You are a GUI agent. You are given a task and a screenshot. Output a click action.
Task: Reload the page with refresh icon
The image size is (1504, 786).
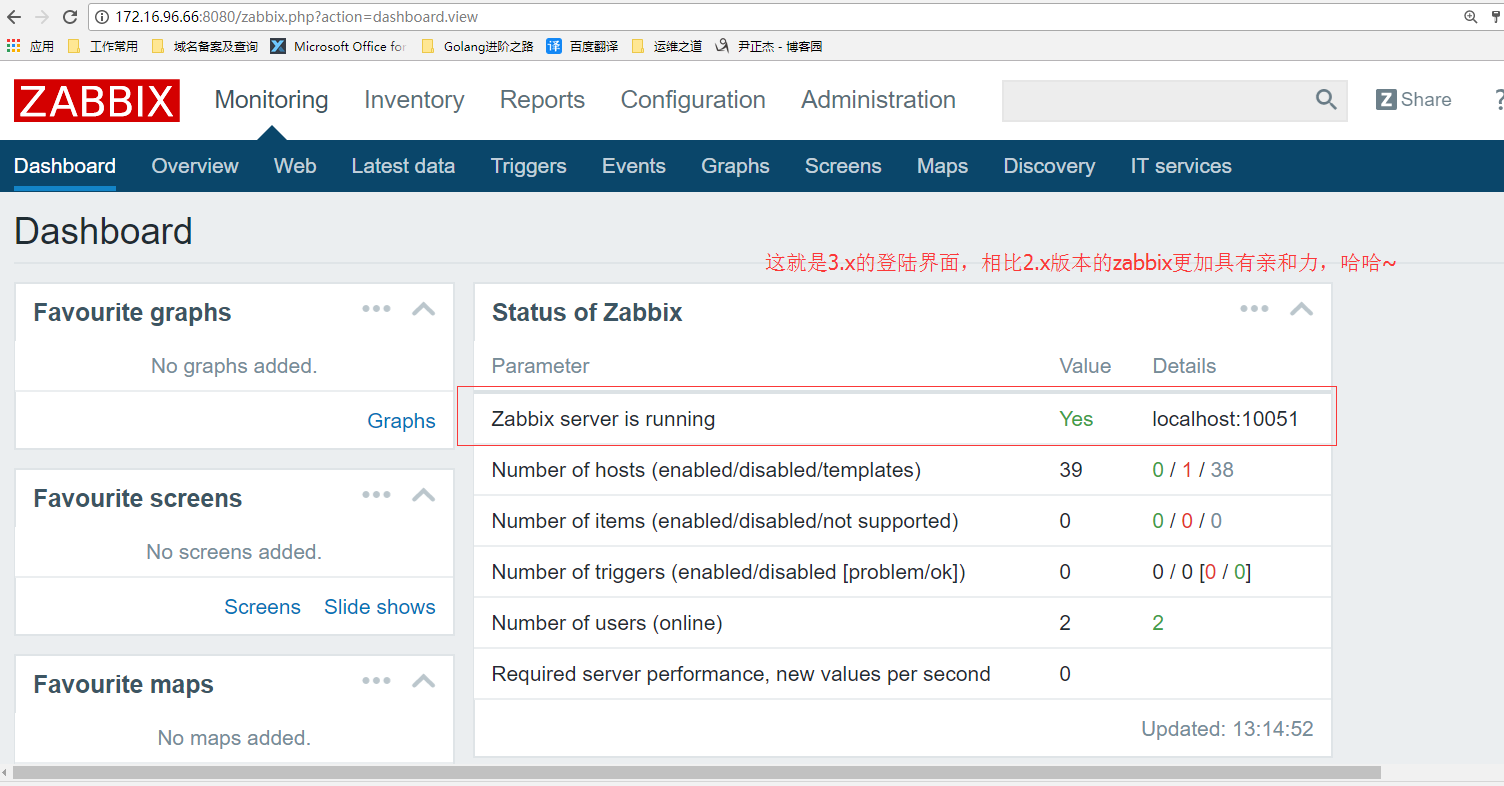coord(70,17)
